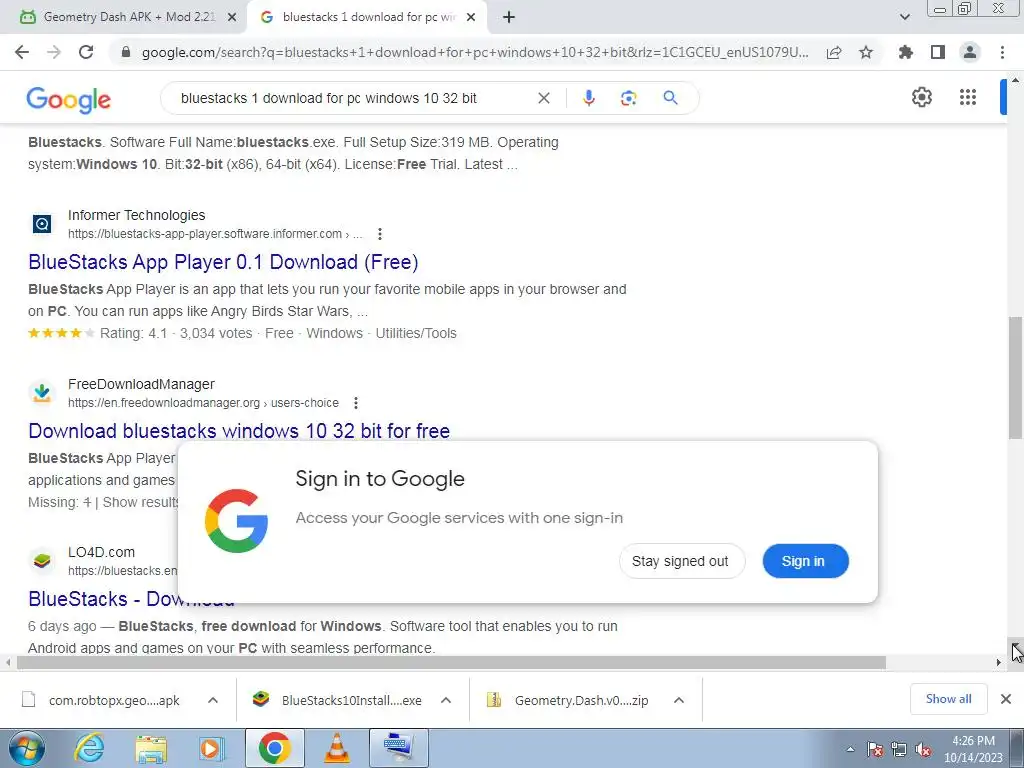Viewport: 1024px width, 768px height.
Task: Click the scroll-right arrow of horizontal scrollbar
Action: (999, 663)
